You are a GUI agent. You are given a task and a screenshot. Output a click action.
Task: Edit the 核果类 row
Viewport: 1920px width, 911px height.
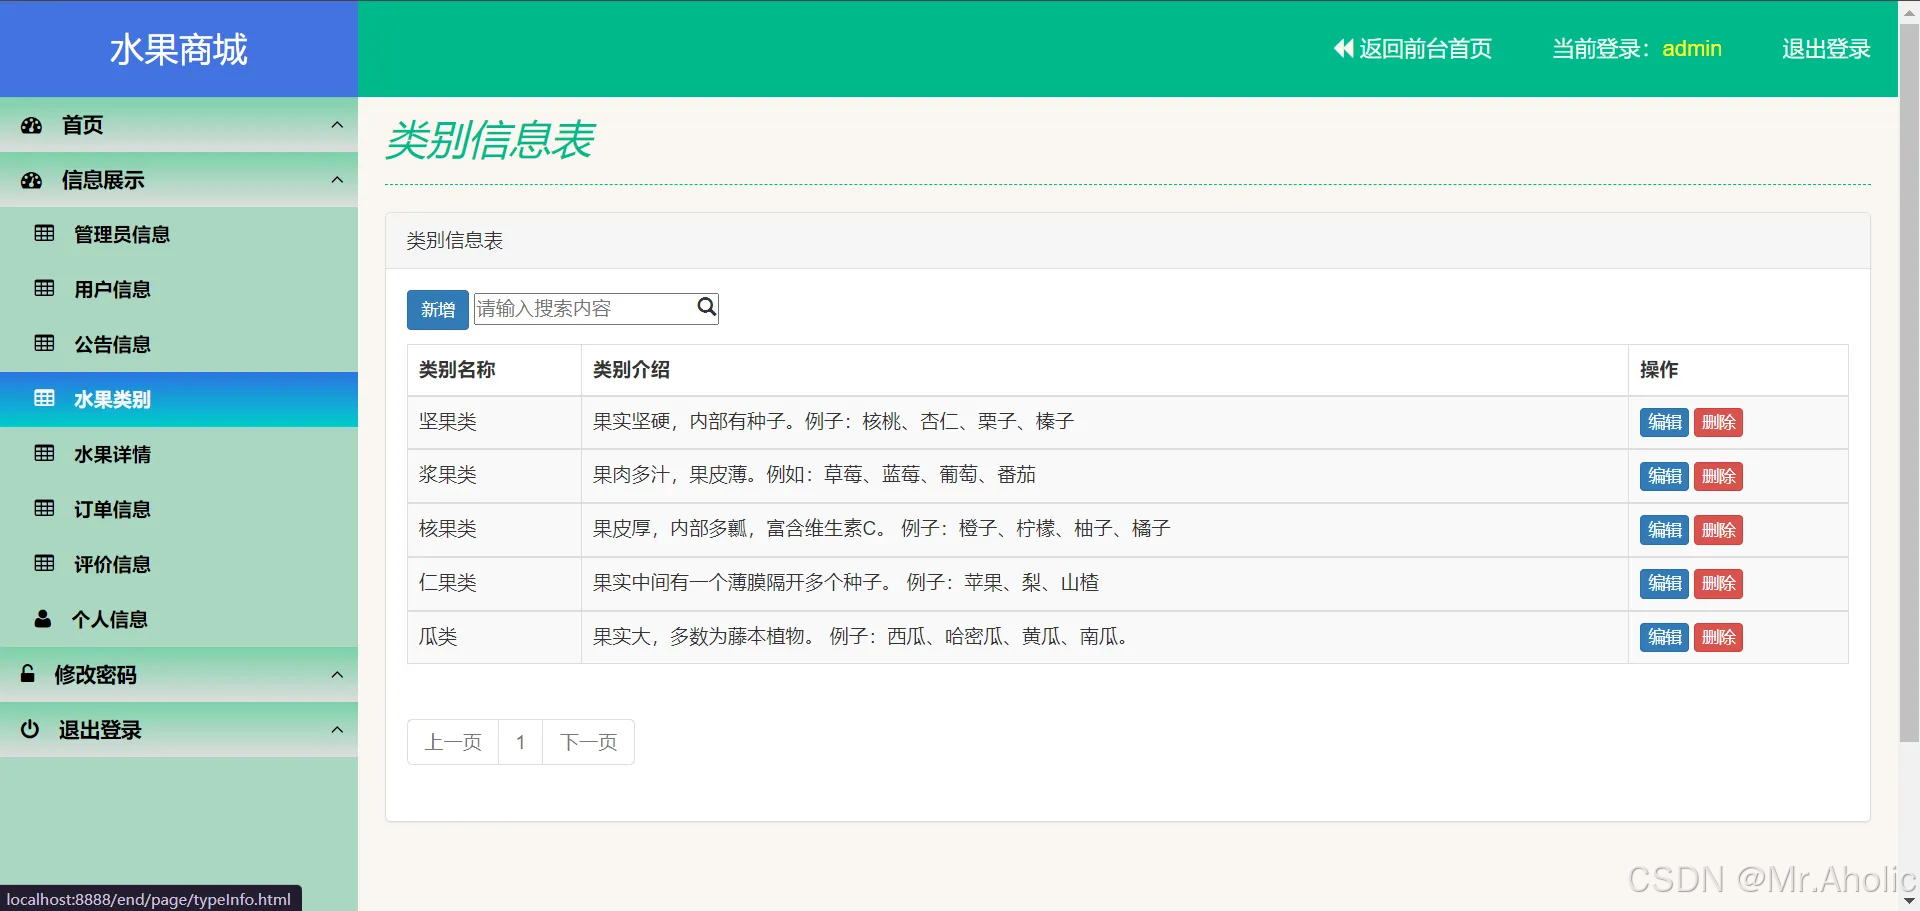pyautogui.click(x=1664, y=530)
